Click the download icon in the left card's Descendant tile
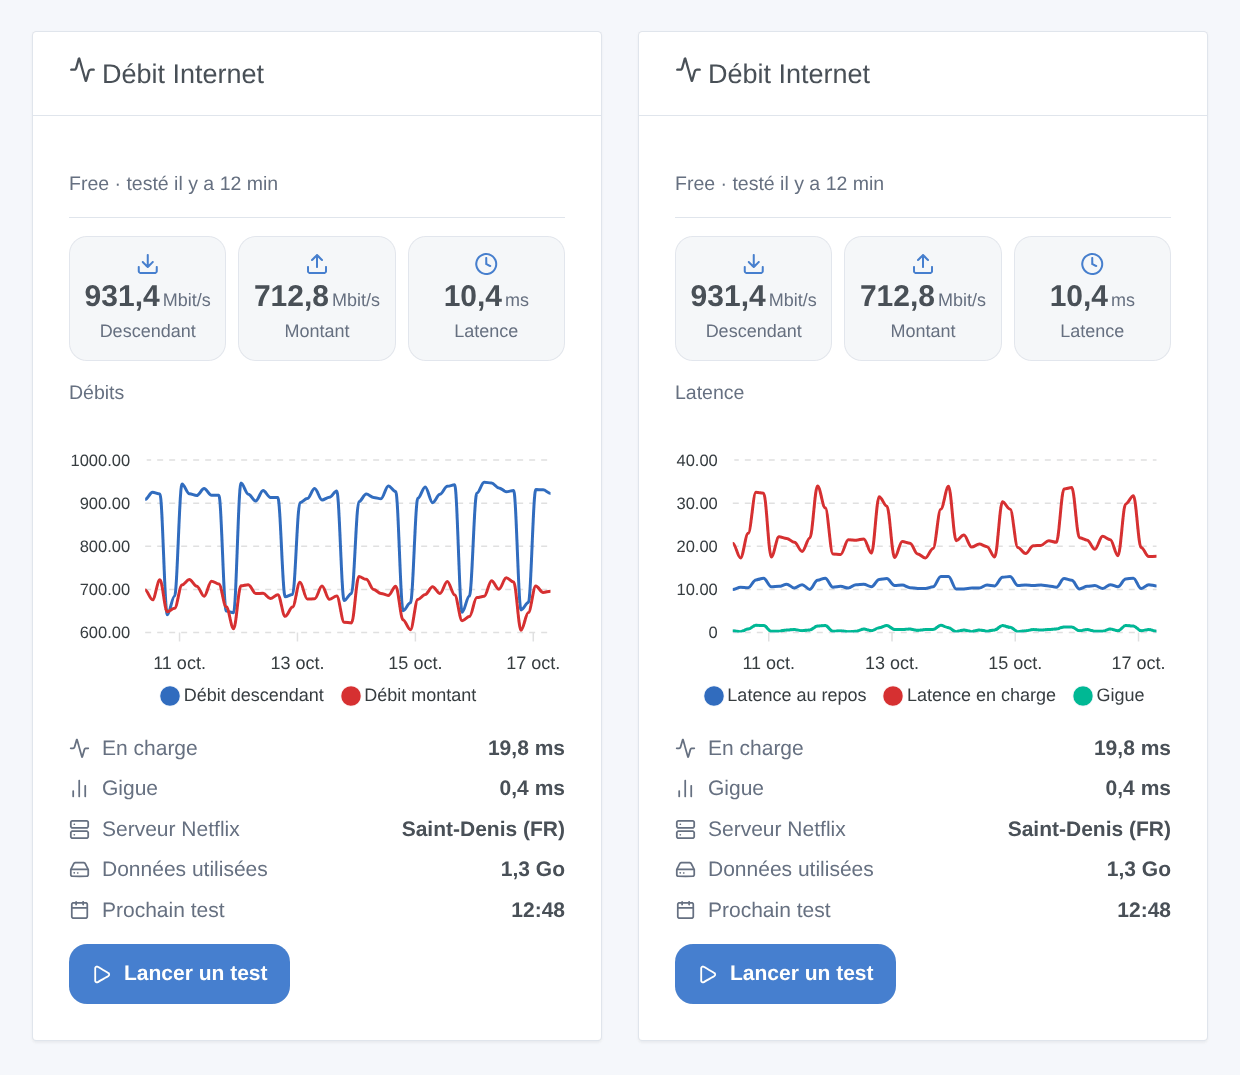Viewport: 1240px width, 1075px height. pos(148,264)
